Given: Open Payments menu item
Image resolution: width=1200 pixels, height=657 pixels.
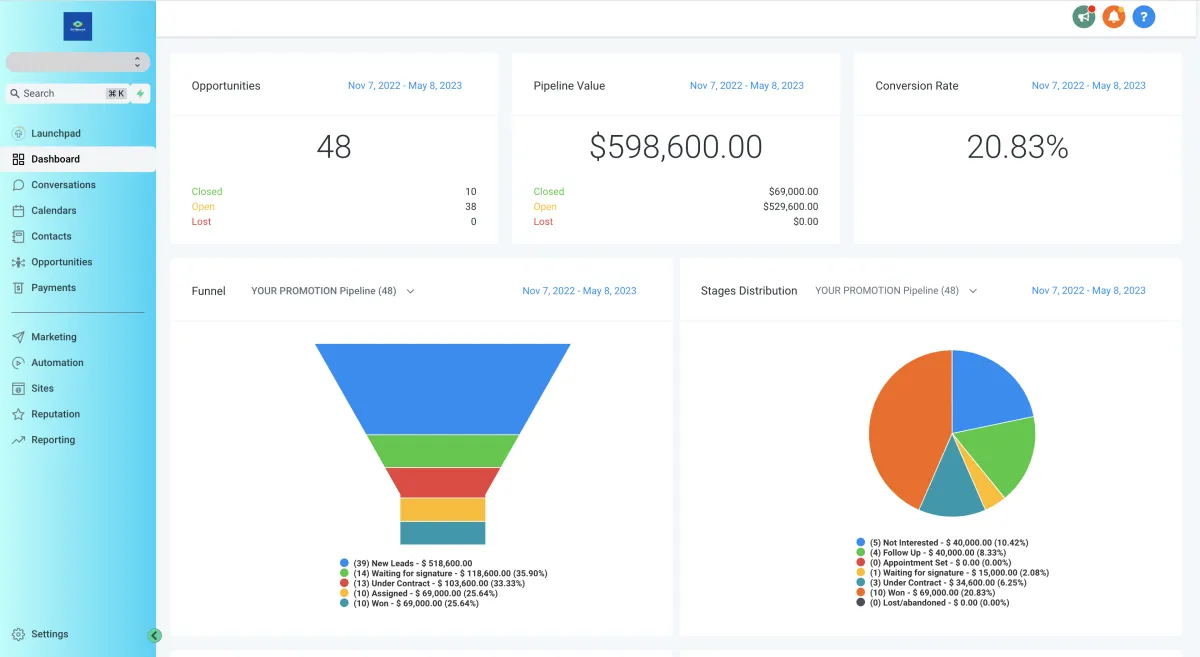Looking at the screenshot, I should [x=53, y=288].
